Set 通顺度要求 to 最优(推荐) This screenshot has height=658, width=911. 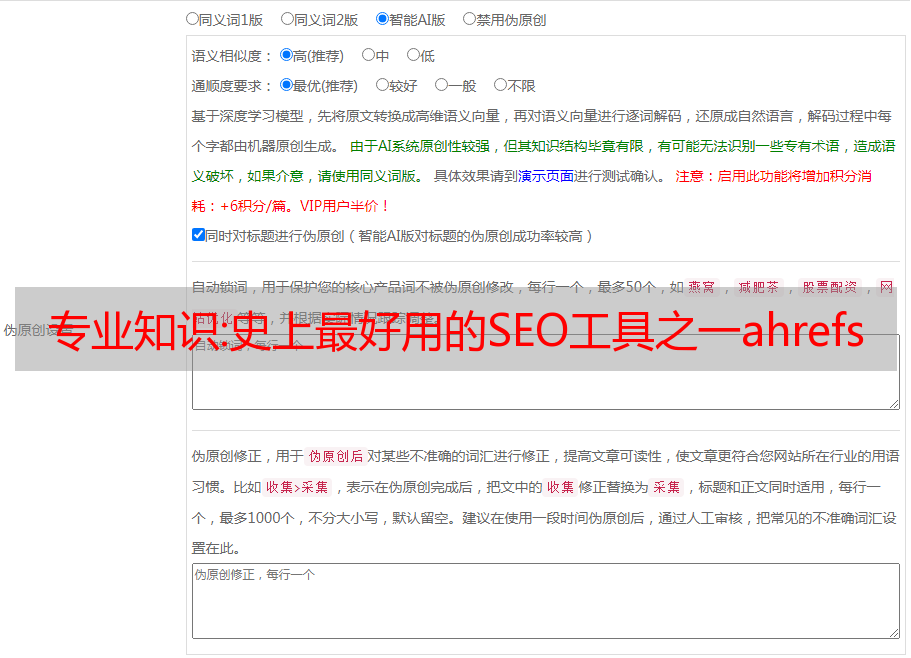tap(286, 85)
